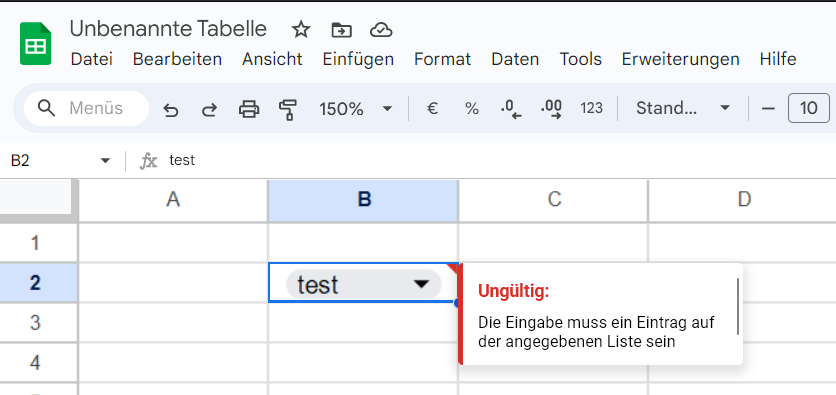Print the spreadsheet
This screenshot has width=836, height=395.
point(248,109)
